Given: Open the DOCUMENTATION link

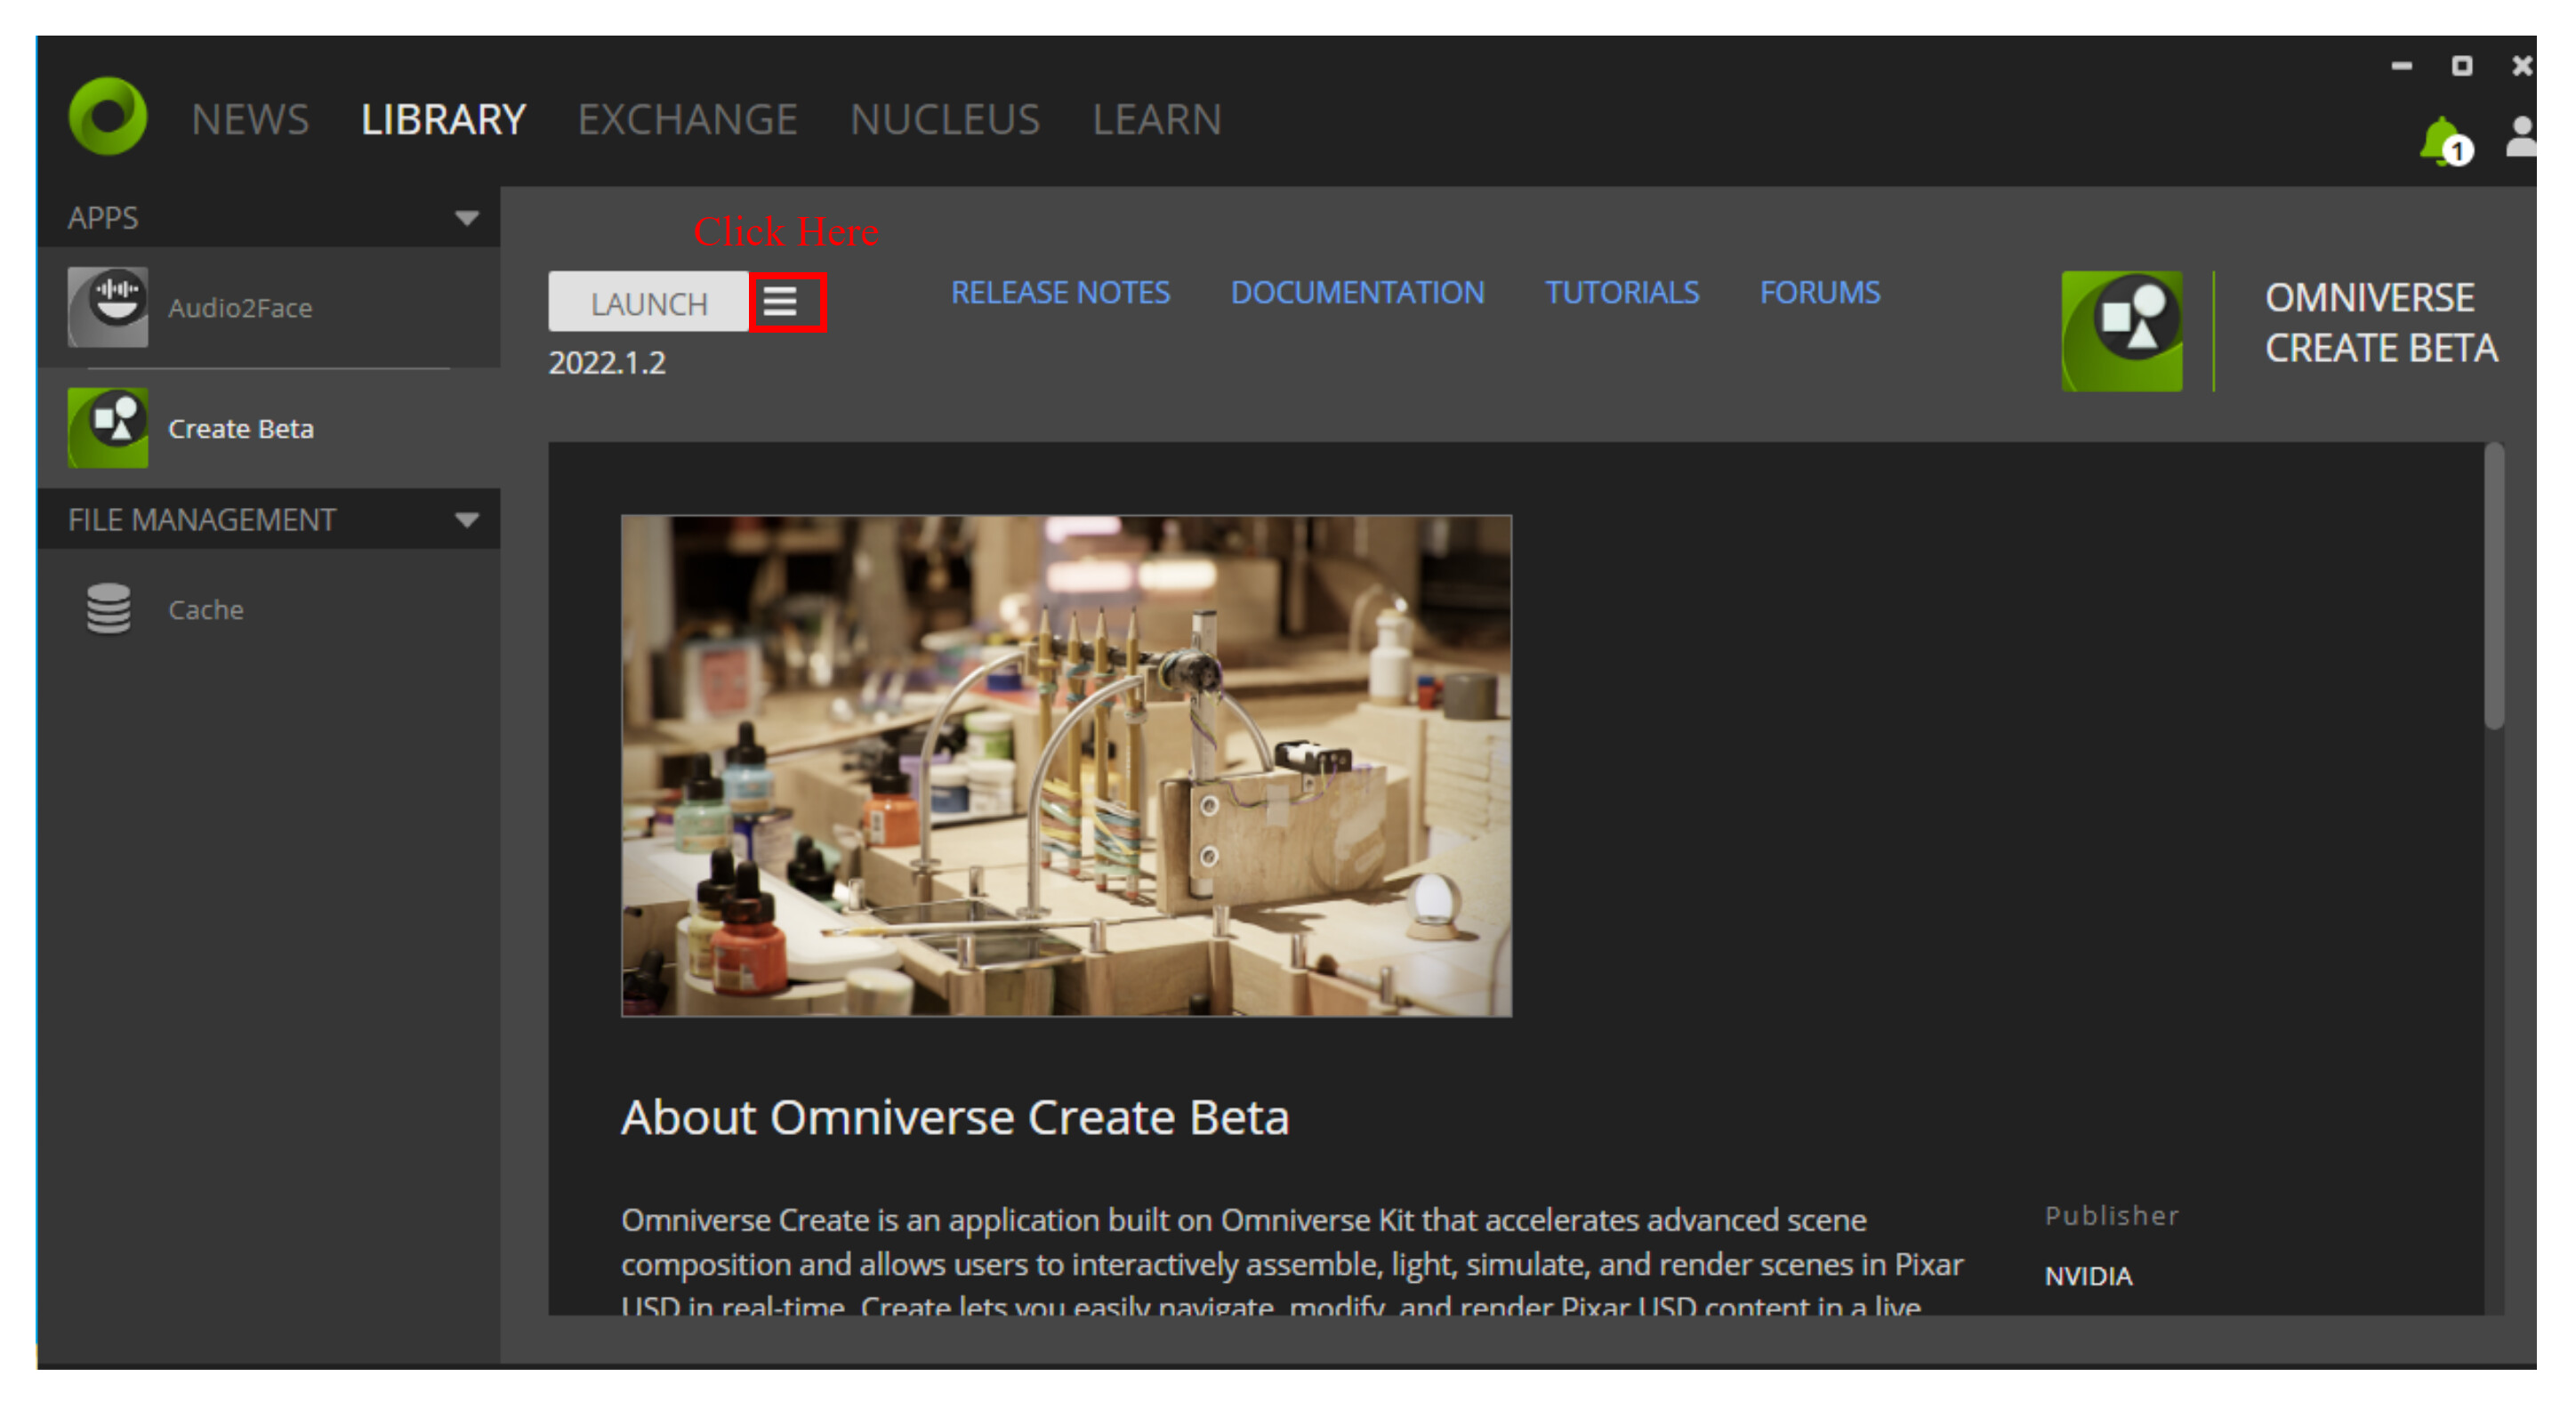Looking at the screenshot, I should (x=1356, y=293).
